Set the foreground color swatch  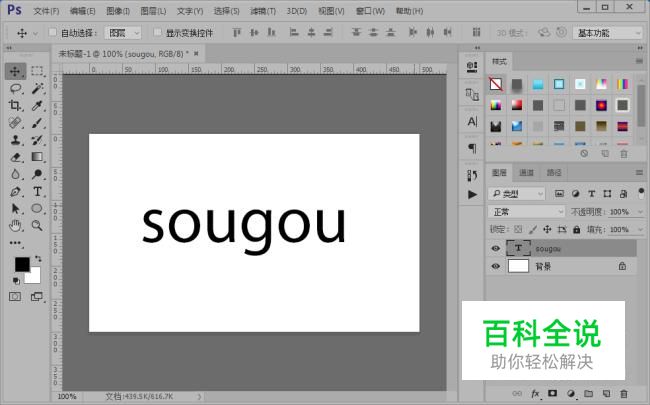click(21, 263)
